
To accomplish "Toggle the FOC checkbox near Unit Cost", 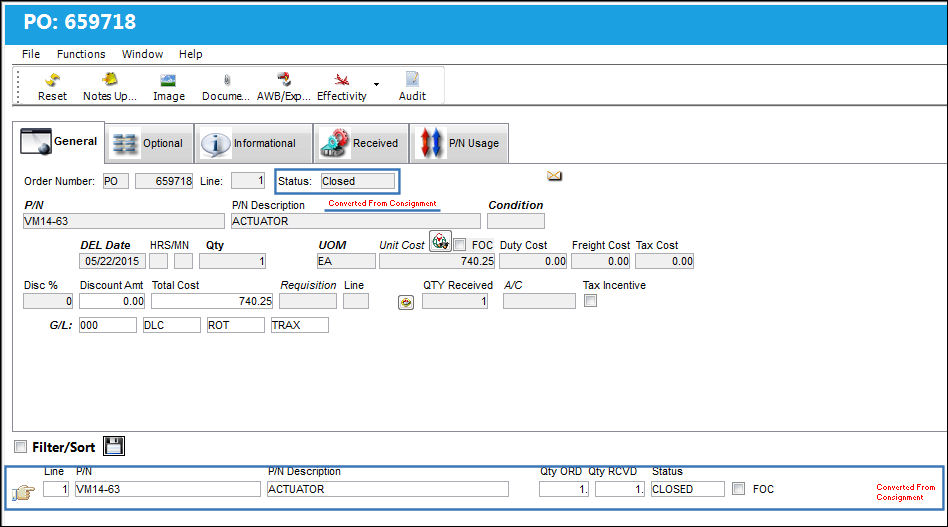I will tap(460, 245).
